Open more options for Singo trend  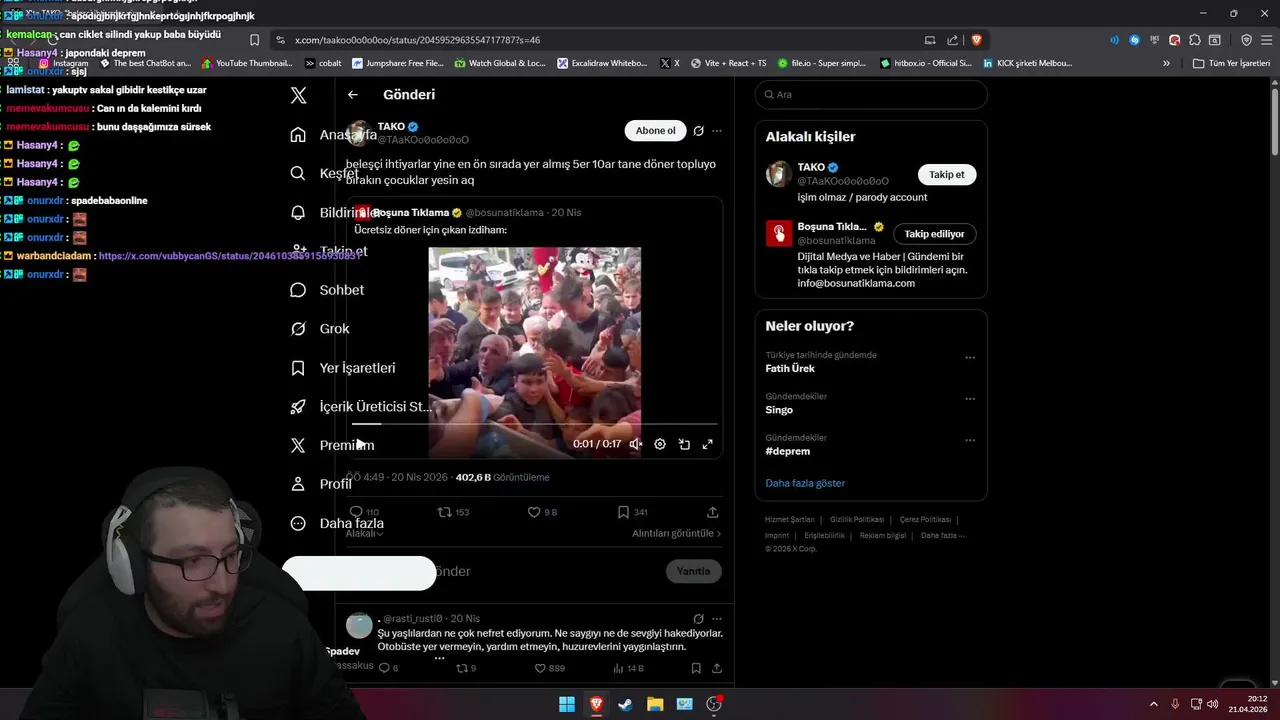[969, 399]
